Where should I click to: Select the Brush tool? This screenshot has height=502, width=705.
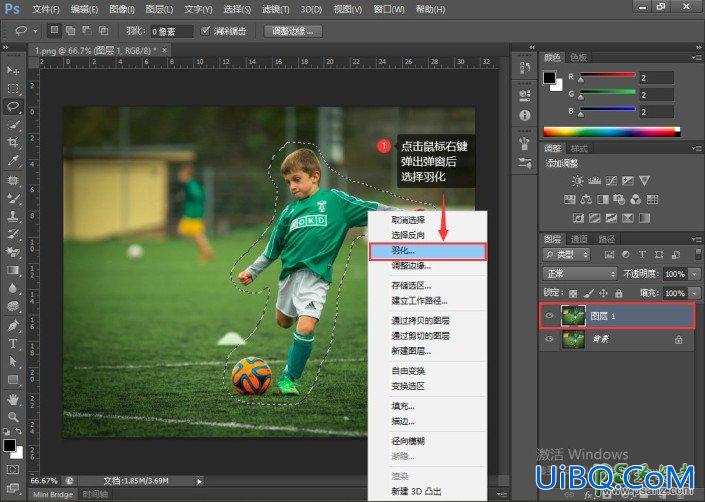(x=13, y=198)
